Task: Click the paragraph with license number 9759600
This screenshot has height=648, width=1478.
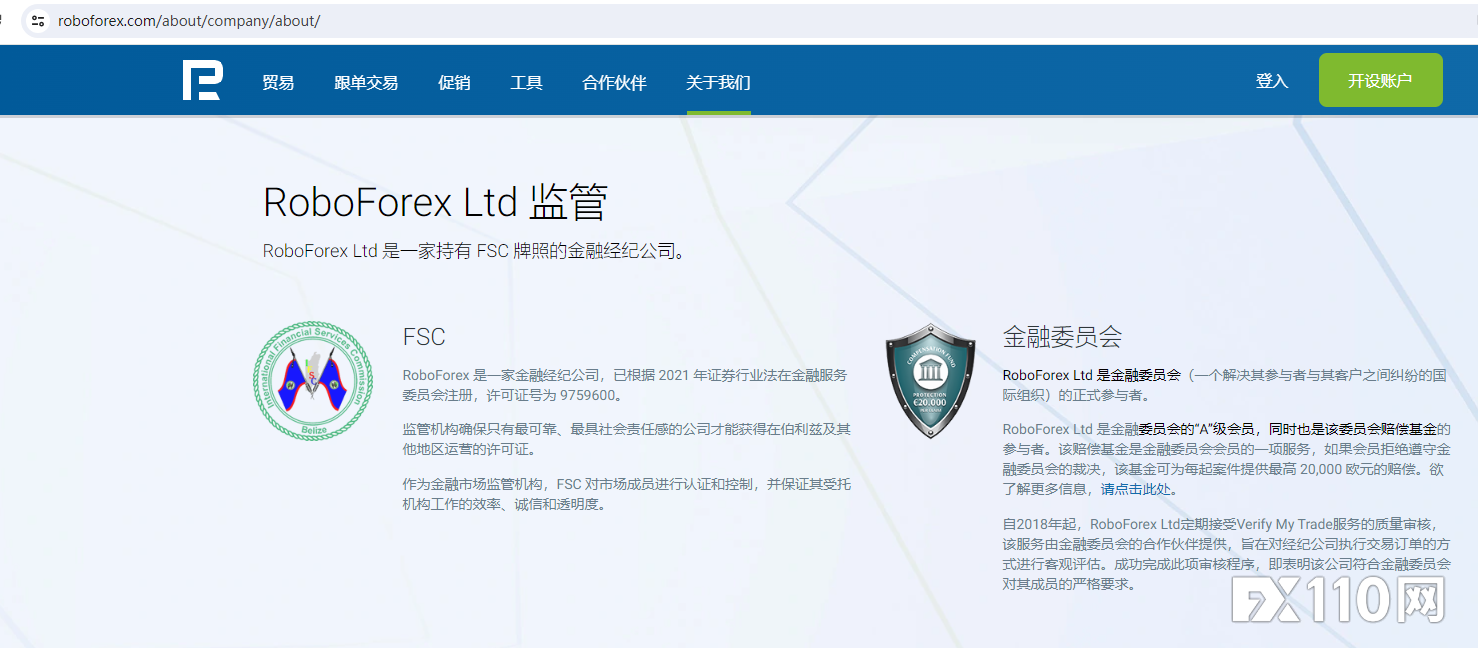Action: (x=625, y=385)
